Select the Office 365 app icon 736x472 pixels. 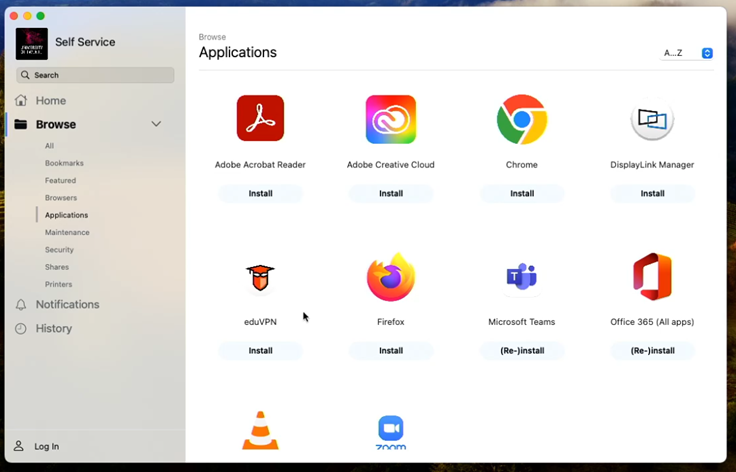tap(652, 276)
